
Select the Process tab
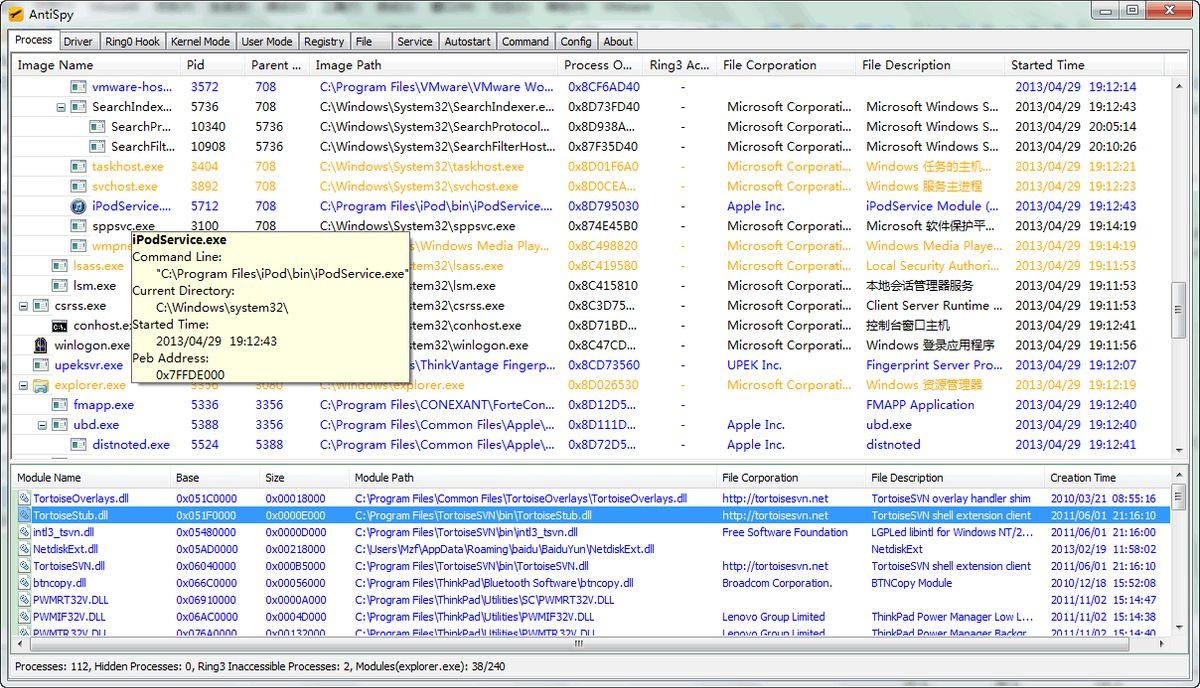[34, 40]
